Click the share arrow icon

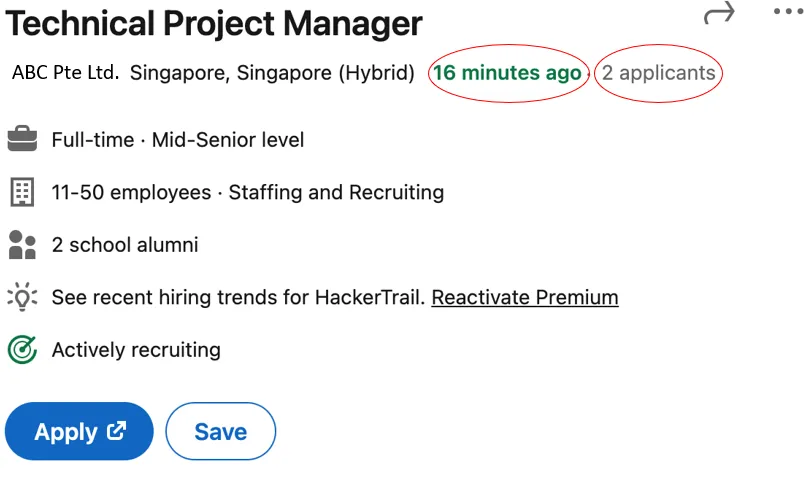(719, 13)
